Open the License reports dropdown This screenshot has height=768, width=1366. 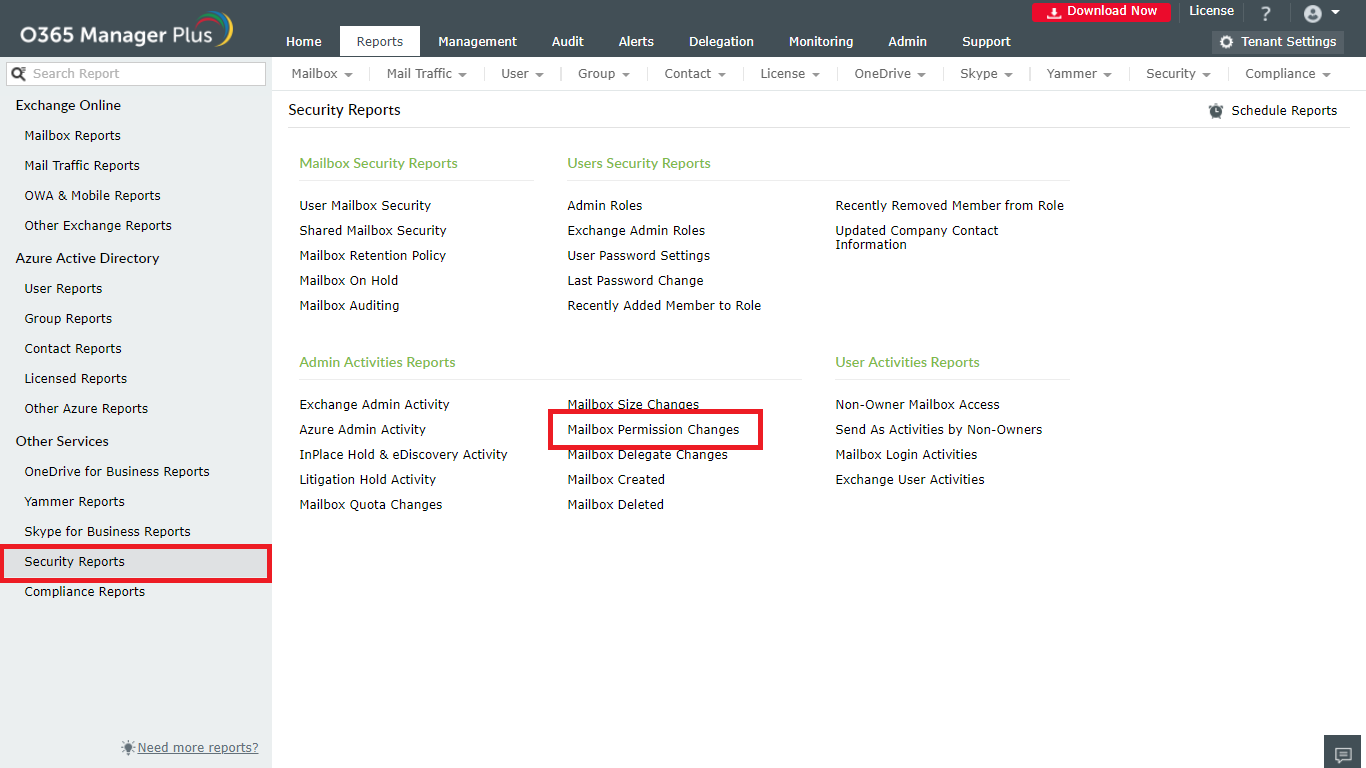pyautogui.click(x=790, y=74)
